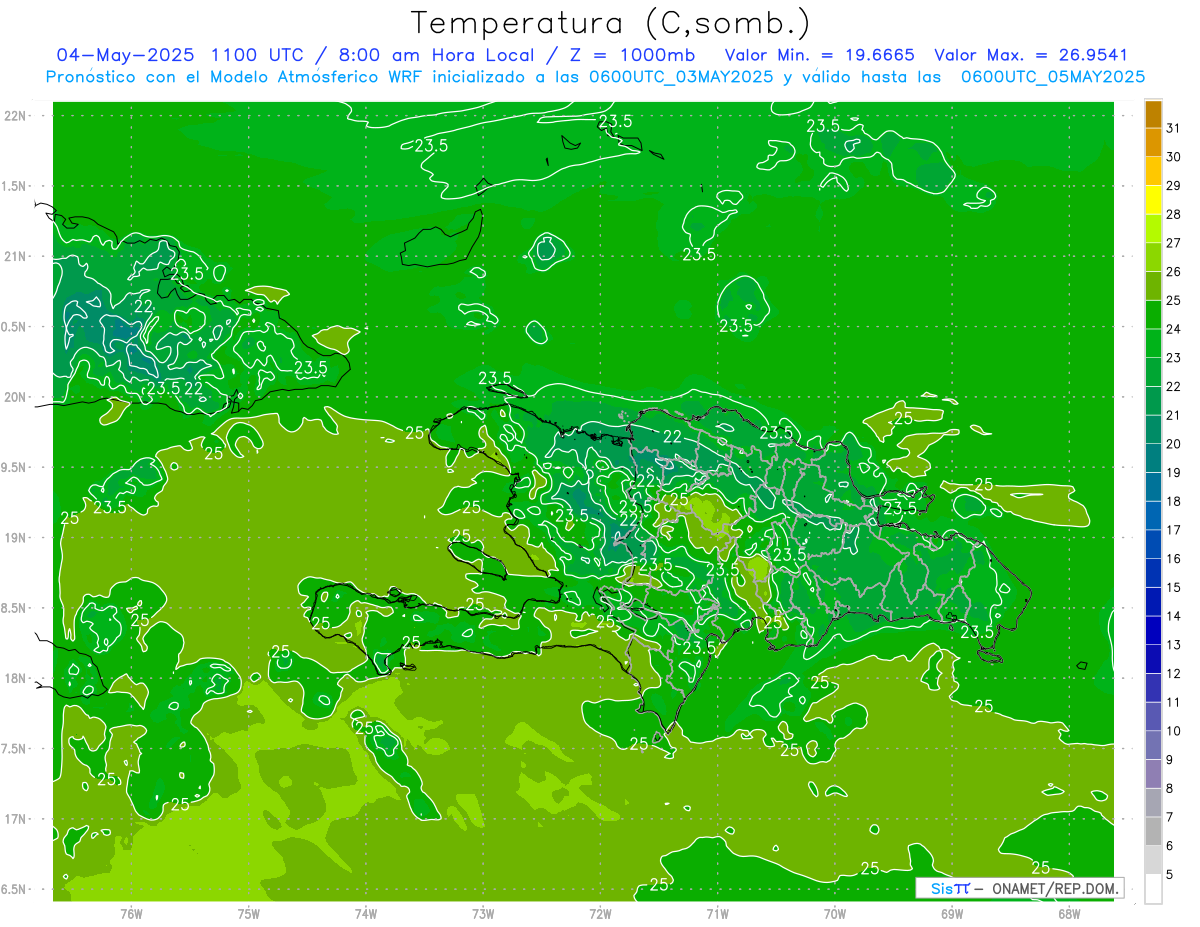
Task: Click the legend swatch between 24 and 25
Action: click(1153, 315)
